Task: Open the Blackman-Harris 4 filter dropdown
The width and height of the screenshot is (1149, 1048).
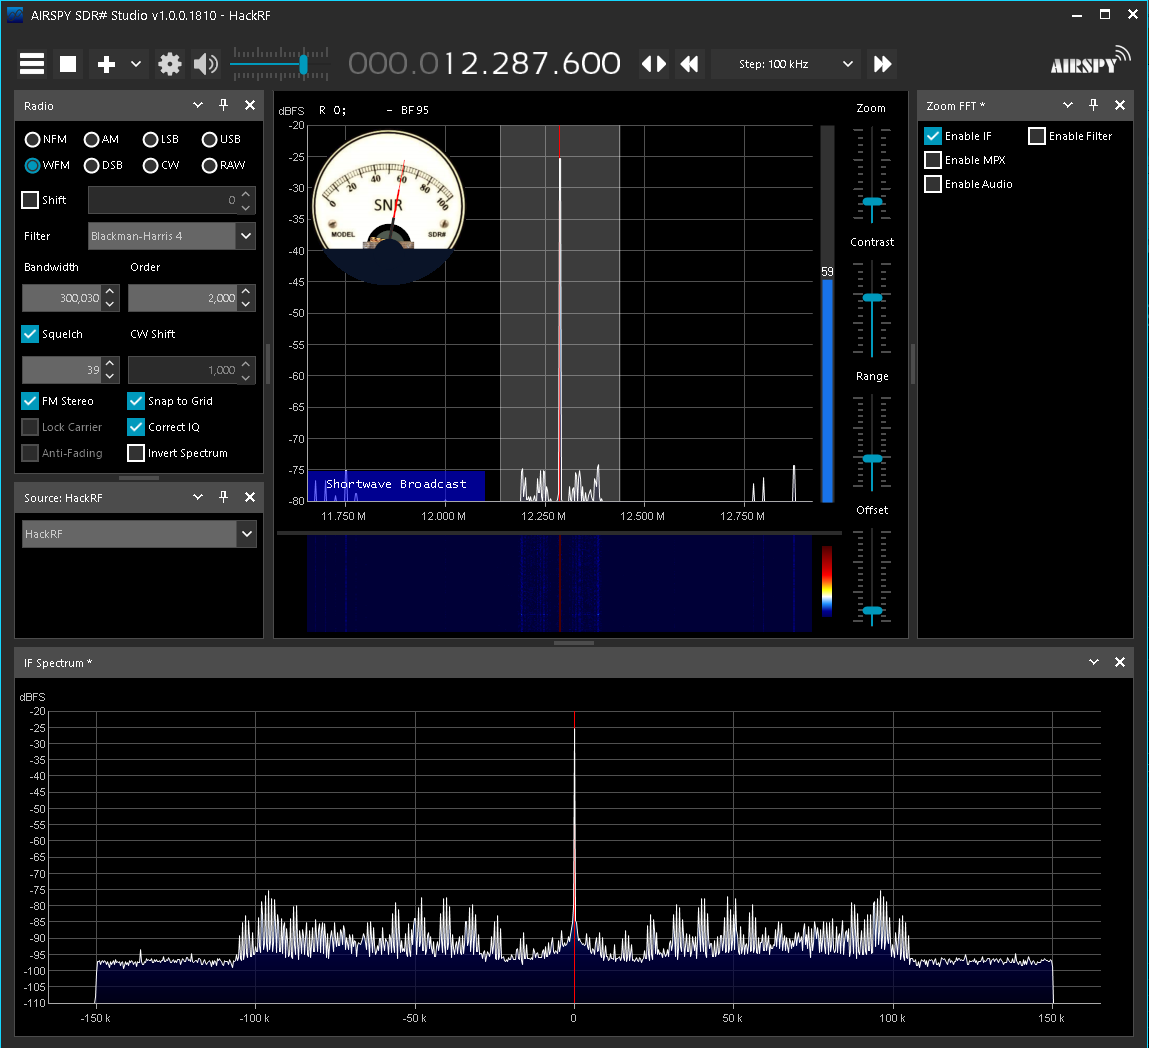Action: (x=245, y=236)
